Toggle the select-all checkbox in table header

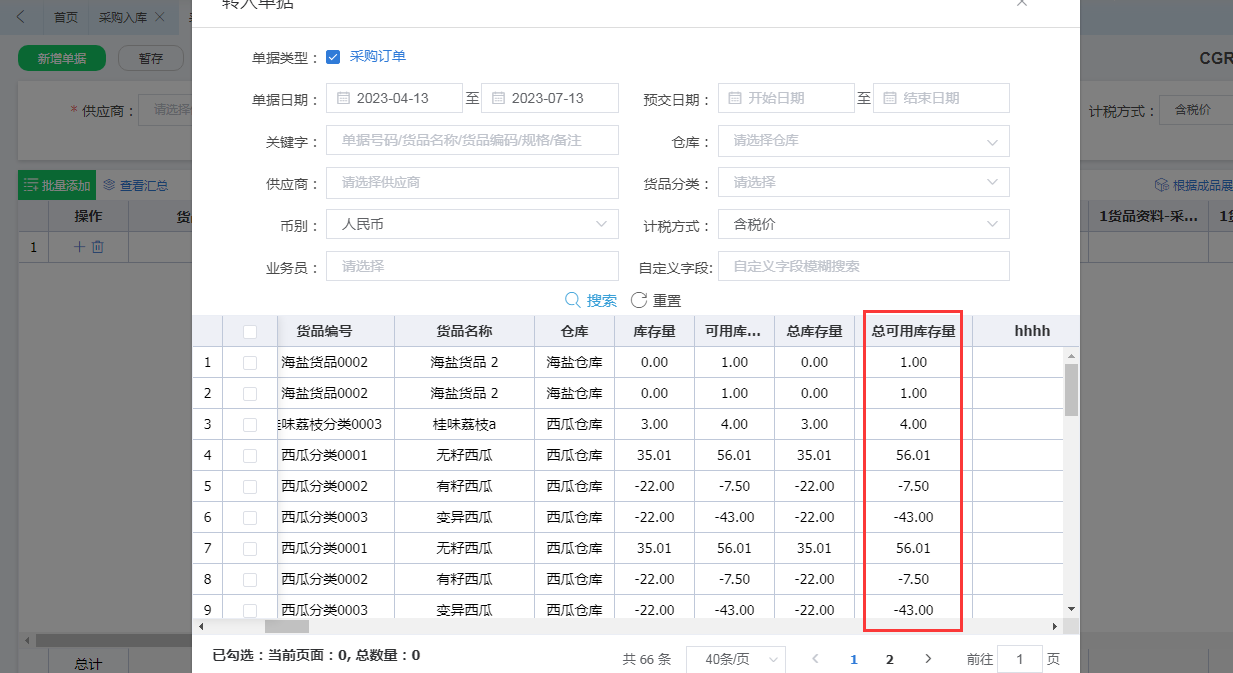click(x=250, y=332)
